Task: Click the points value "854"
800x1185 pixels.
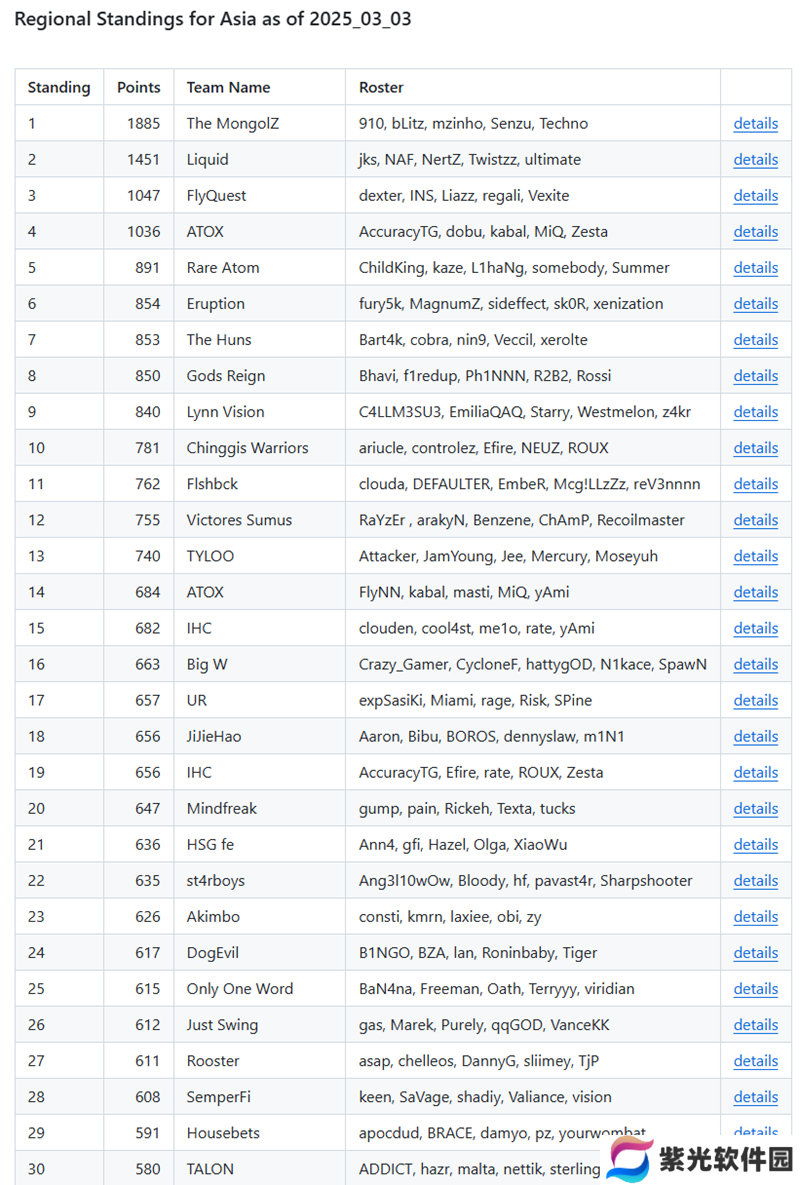Action: pos(147,304)
